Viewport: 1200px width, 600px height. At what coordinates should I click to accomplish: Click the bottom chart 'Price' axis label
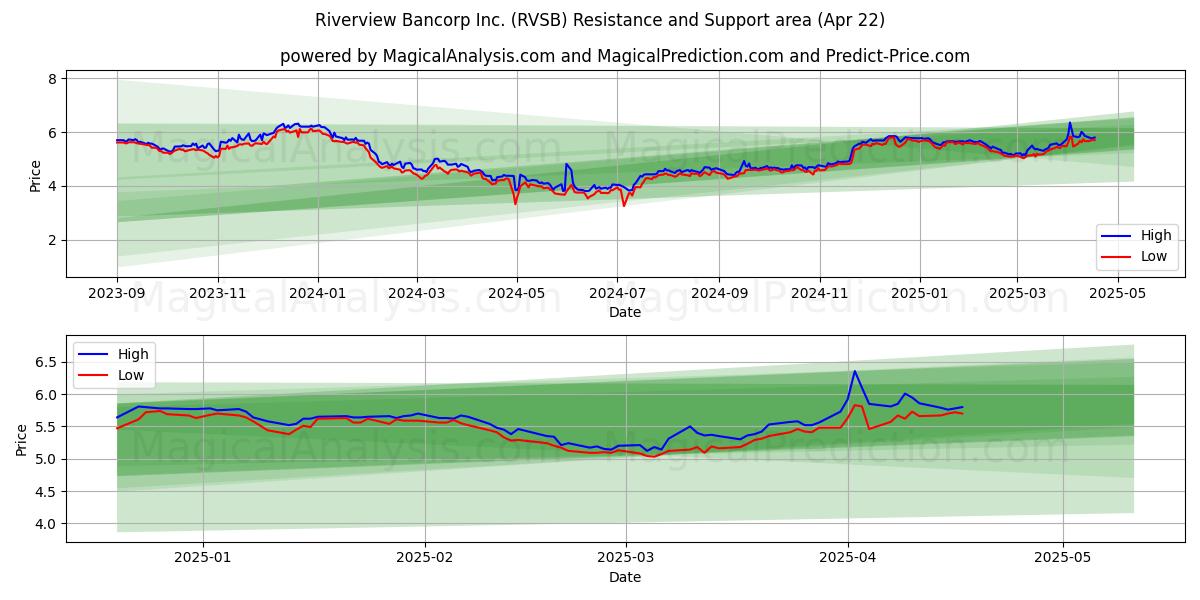click(x=22, y=439)
